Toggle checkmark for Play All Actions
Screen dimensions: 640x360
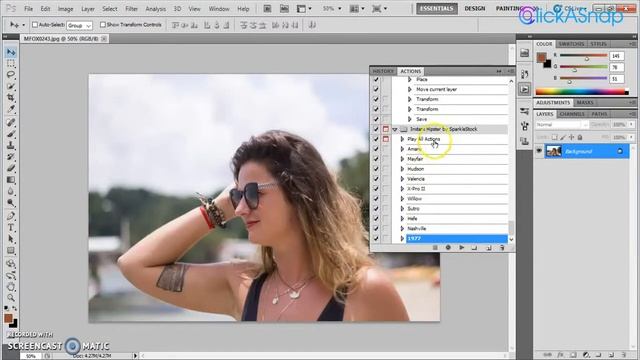(x=376, y=139)
